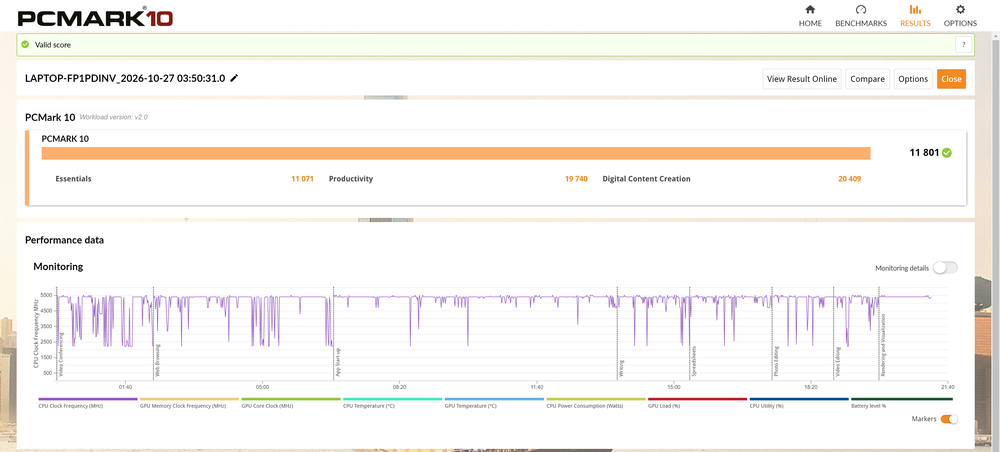
Task: Click the question mark help button
Action: [964, 45]
